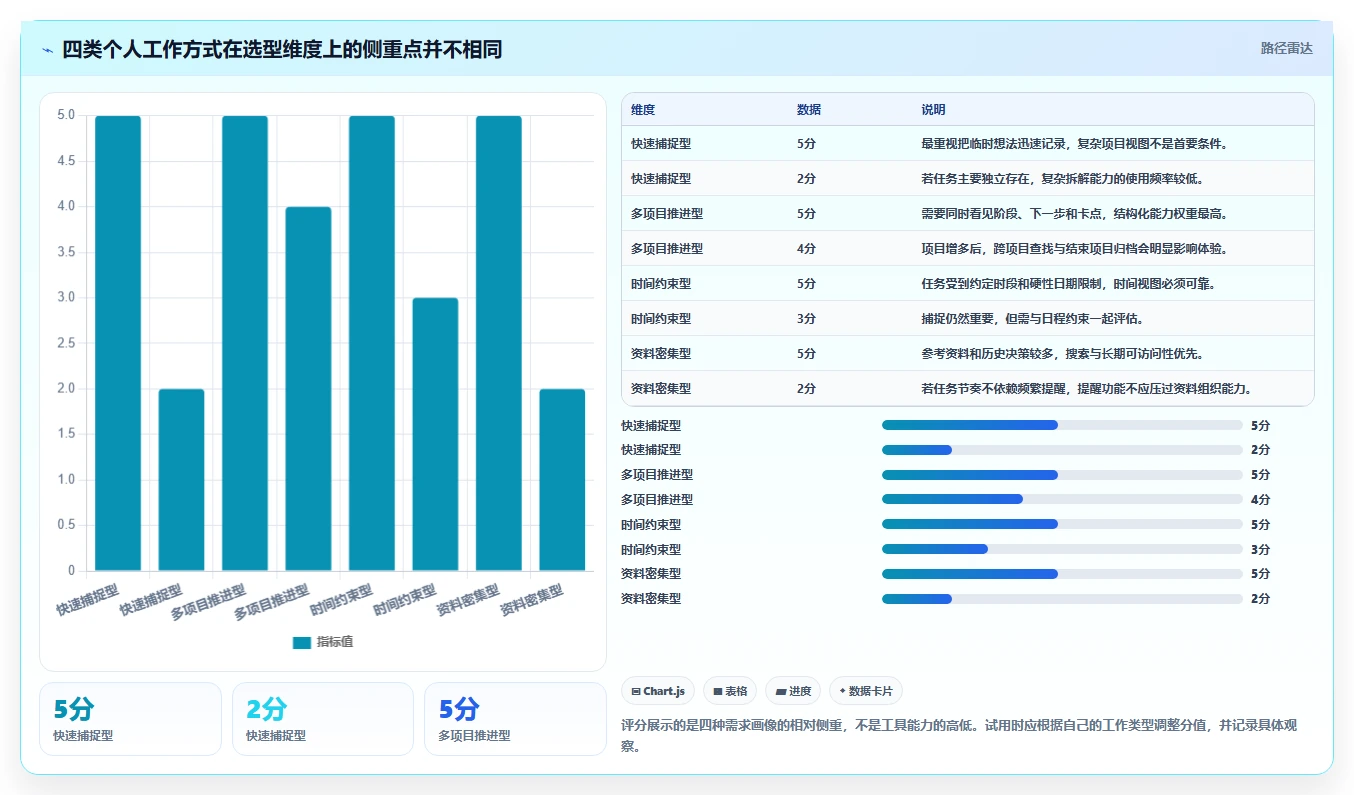Image resolution: width=1354 pixels, height=795 pixels.
Task: Click the 时间约束型 progress bar at 3分
Action: click(1062, 549)
